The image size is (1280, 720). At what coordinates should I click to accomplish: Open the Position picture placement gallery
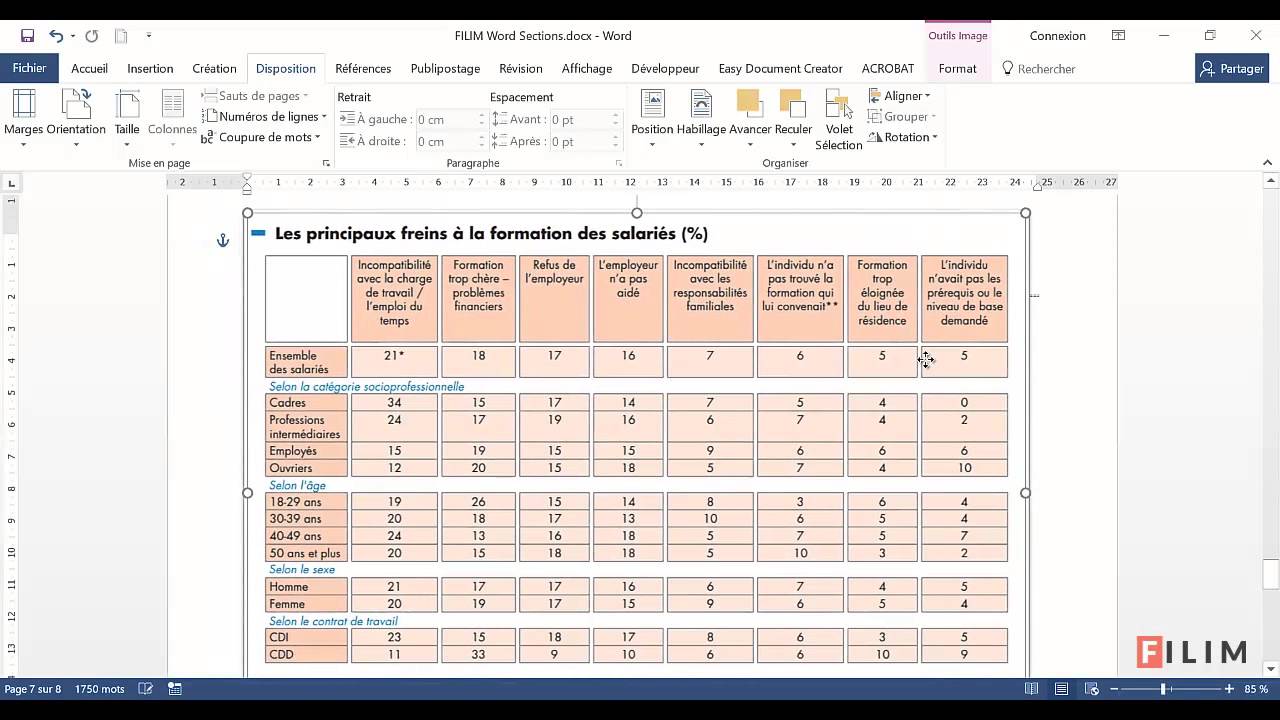pyautogui.click(x=652, y=119)
